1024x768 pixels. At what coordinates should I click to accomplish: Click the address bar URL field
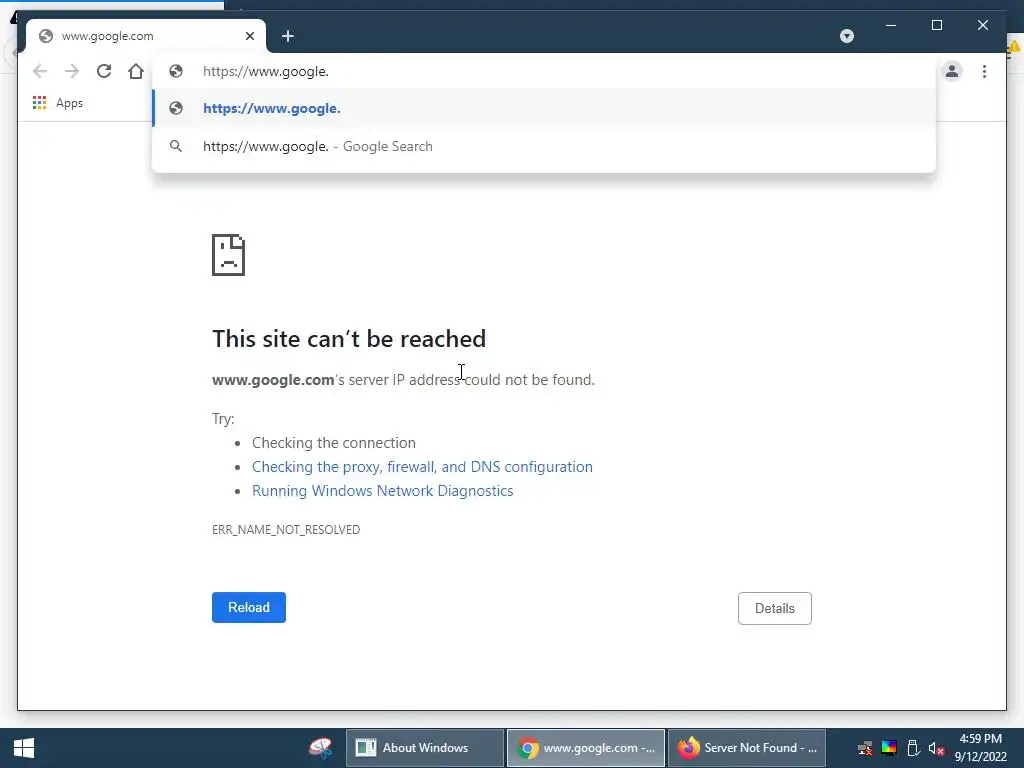[545, 71]
